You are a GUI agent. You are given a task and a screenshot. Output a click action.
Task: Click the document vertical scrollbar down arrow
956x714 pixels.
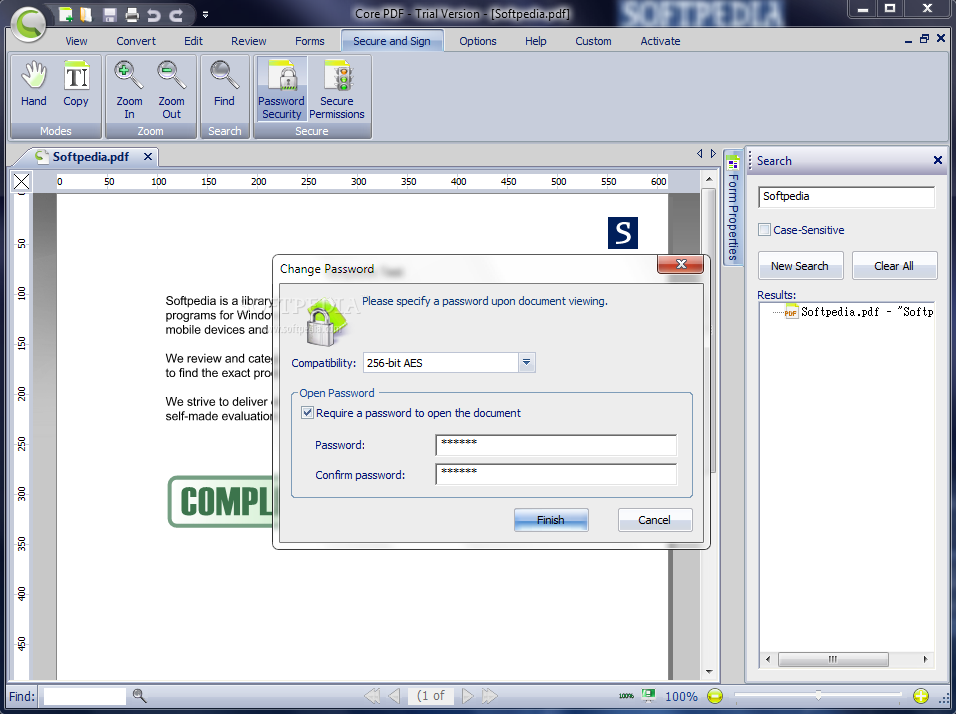708,671
